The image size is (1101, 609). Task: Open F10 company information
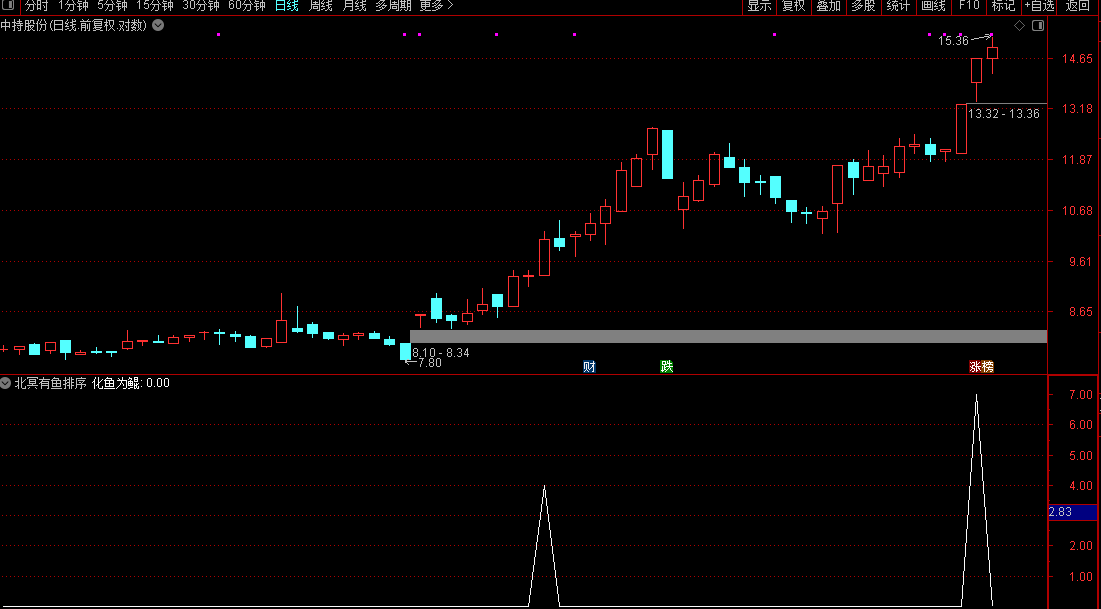969,6
